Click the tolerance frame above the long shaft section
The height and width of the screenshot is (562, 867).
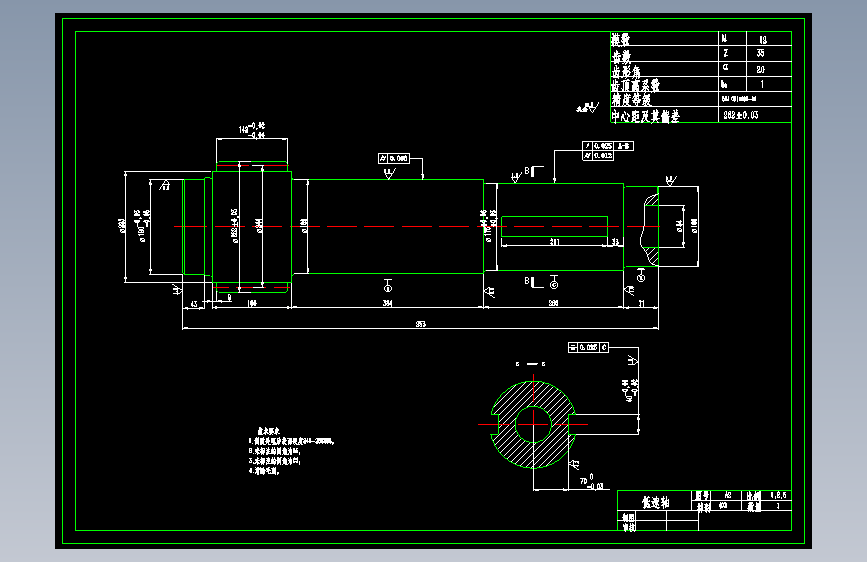(x=394, y=159)
